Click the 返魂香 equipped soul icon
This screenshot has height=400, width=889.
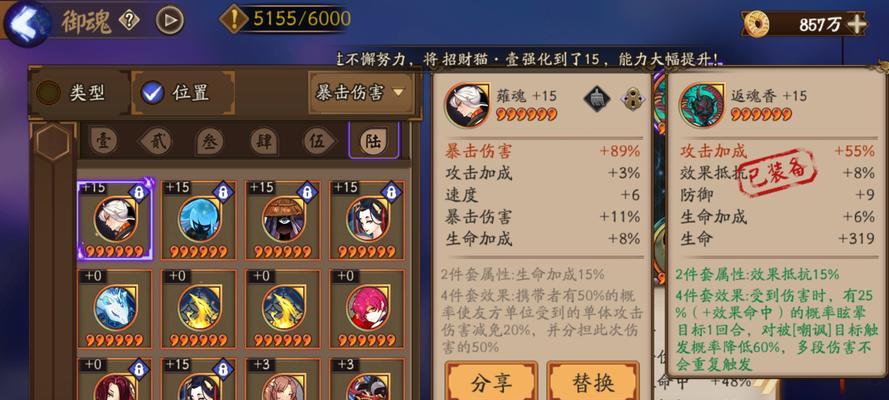pos(701,105)
